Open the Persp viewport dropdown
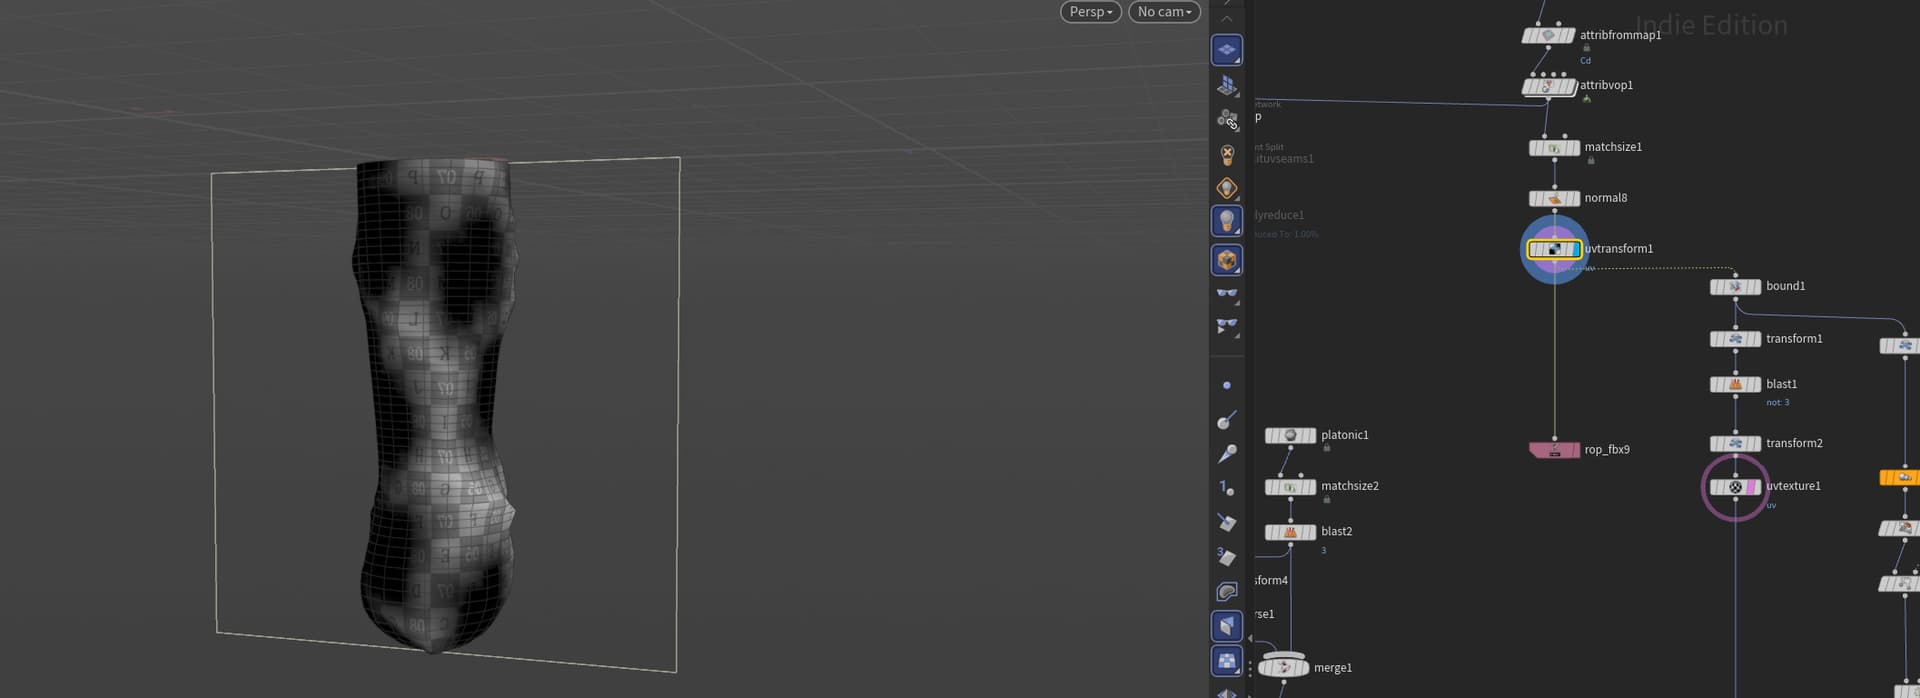Image resolution: width=1920 pixels, height=698 pixels. pyautogui.click(x=1090, y=12)
